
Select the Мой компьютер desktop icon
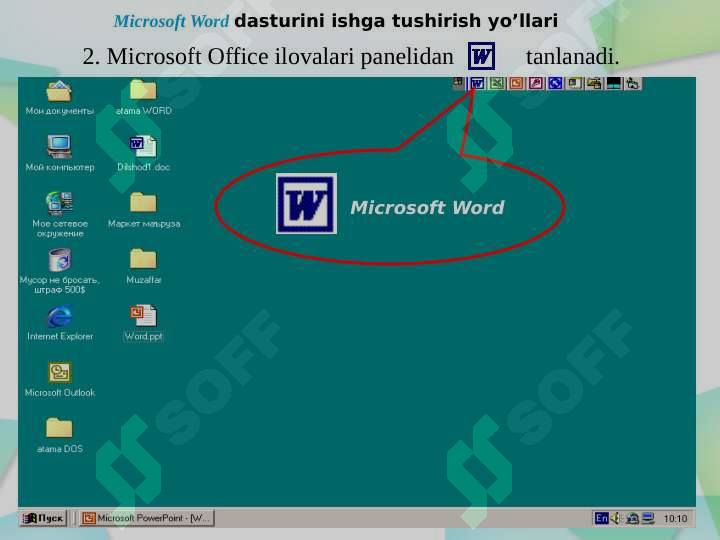(x=59, y=146)
